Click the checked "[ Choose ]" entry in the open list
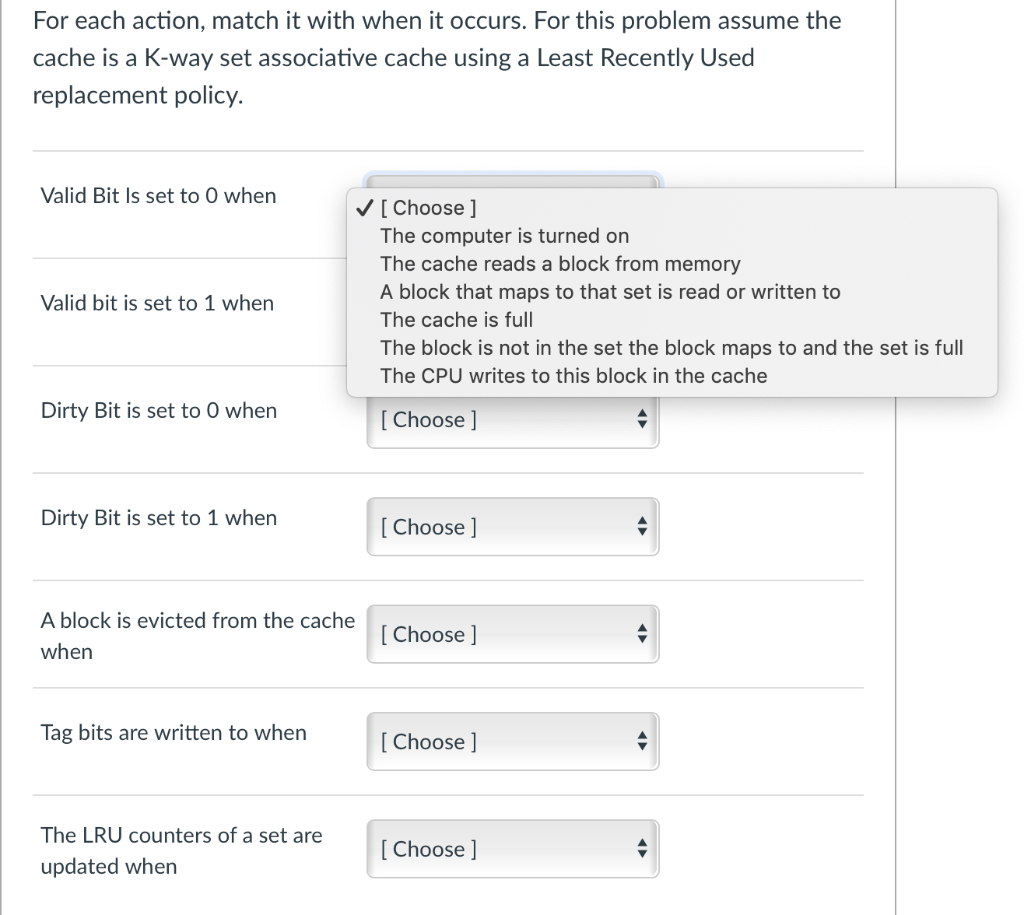 point(428,207)
